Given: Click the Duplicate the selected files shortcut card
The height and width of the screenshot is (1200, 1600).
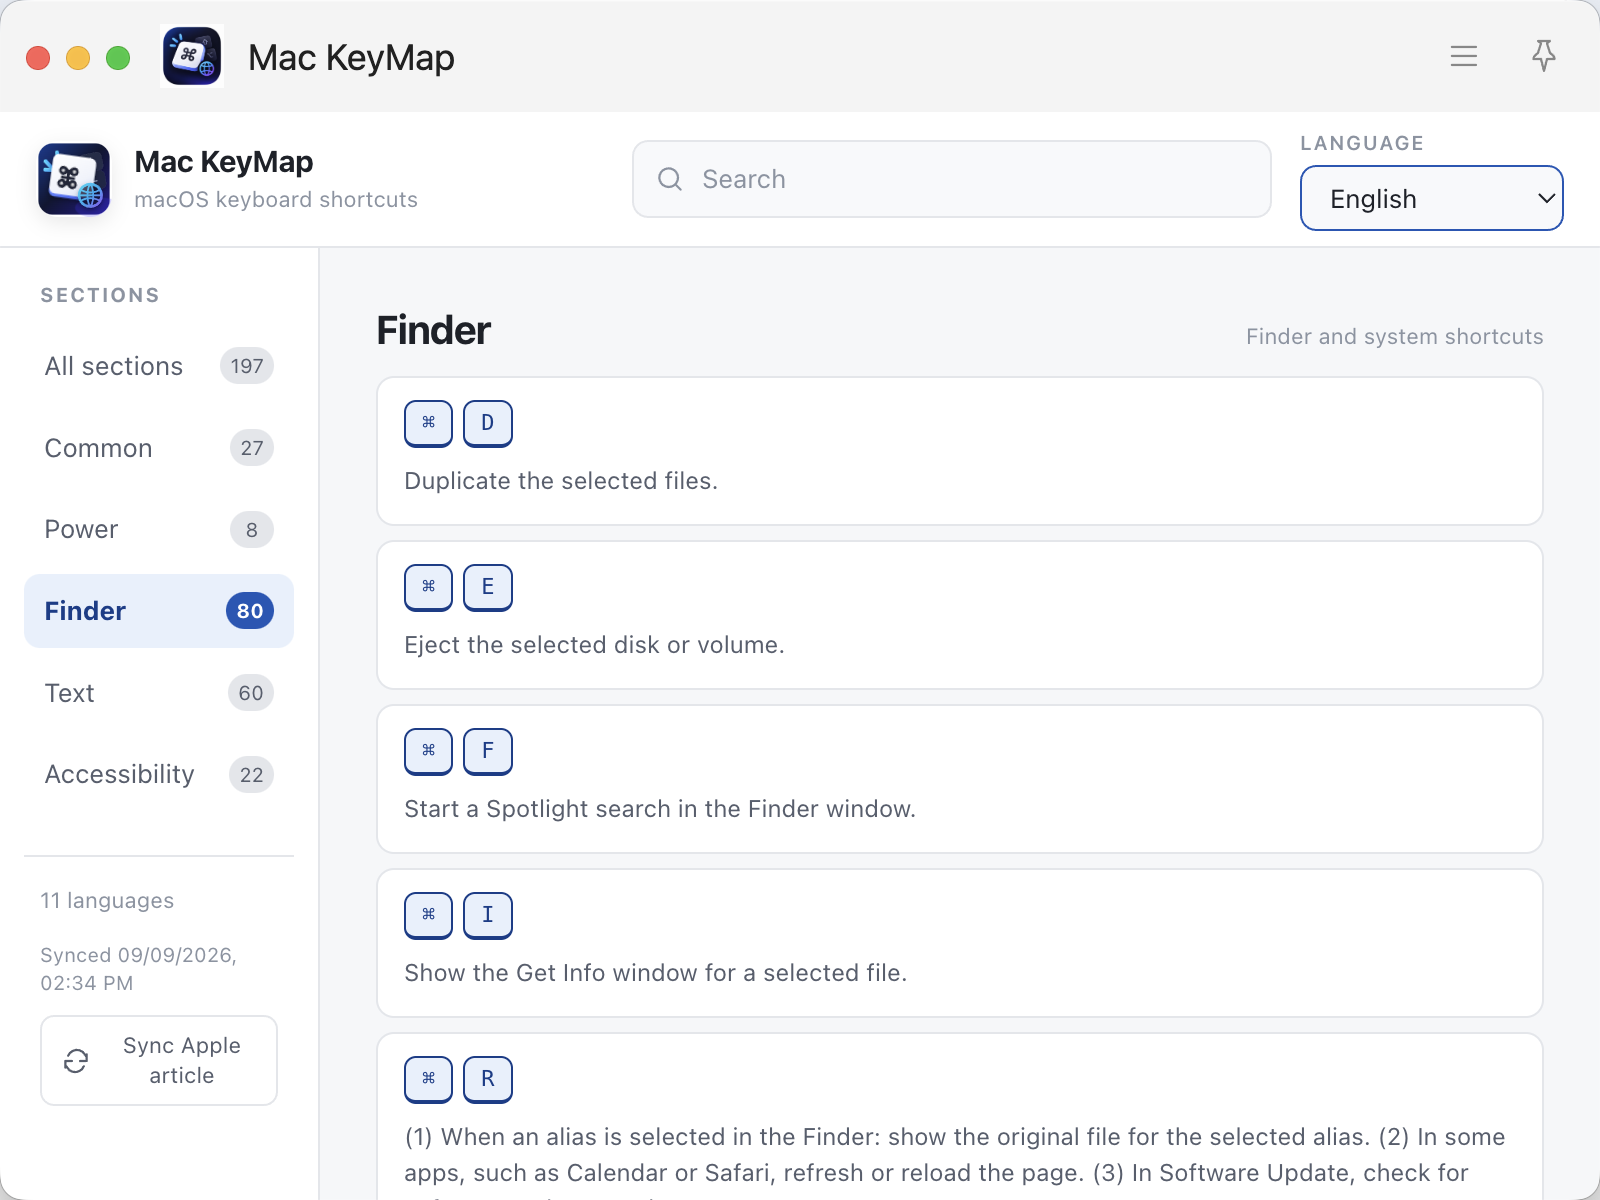Looking at the screenshot, I should [960, 451].
